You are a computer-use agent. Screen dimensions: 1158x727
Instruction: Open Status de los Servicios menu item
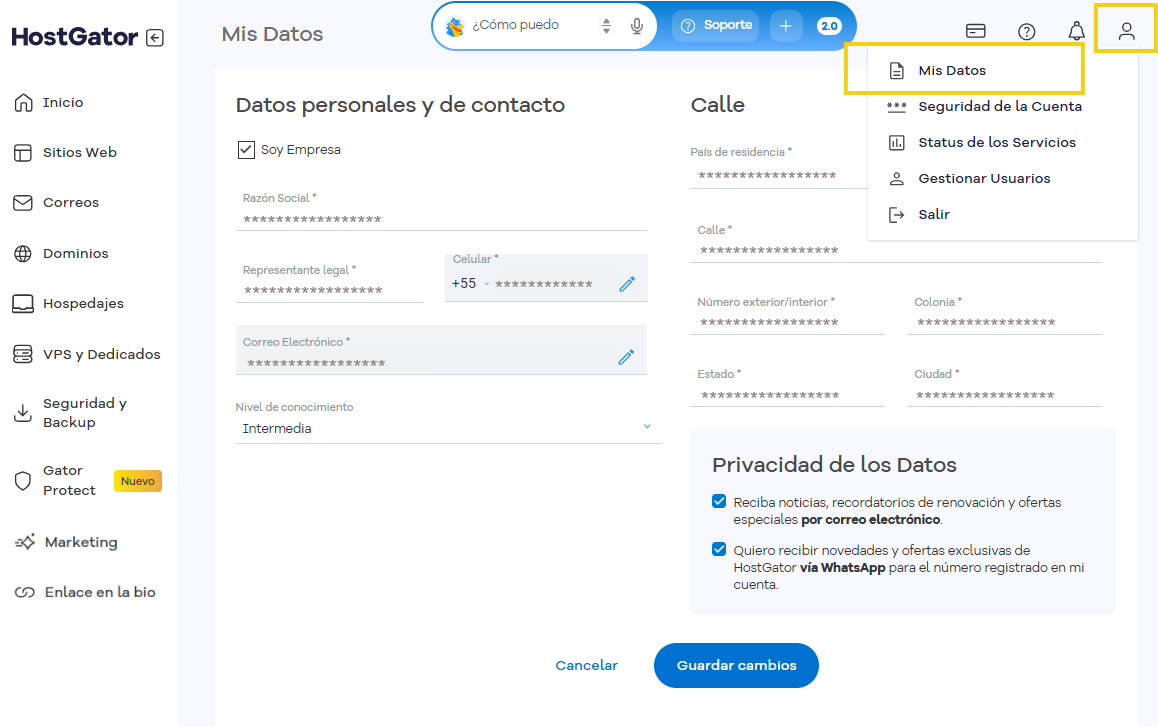pyautogui.click(x=997, y=143)
